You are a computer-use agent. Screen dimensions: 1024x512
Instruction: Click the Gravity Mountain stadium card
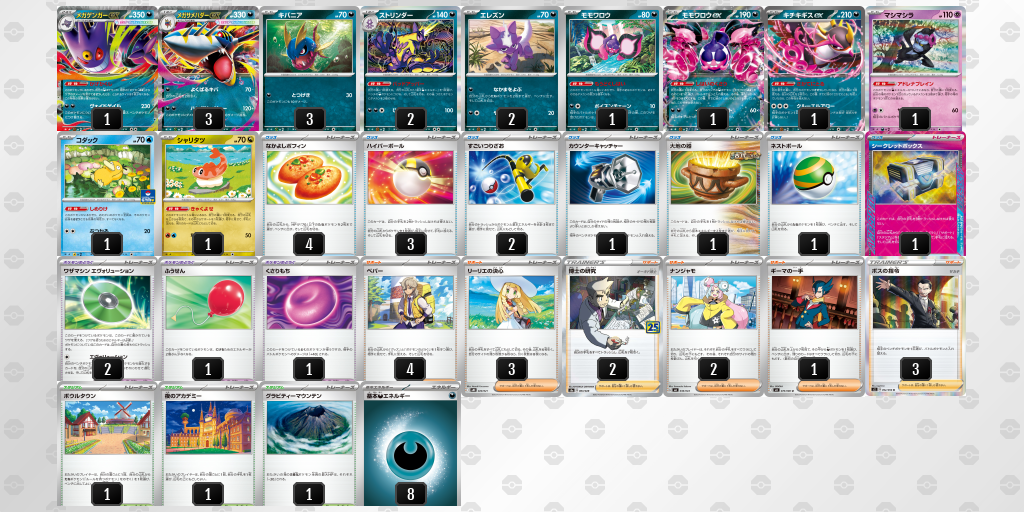(310, 445)
